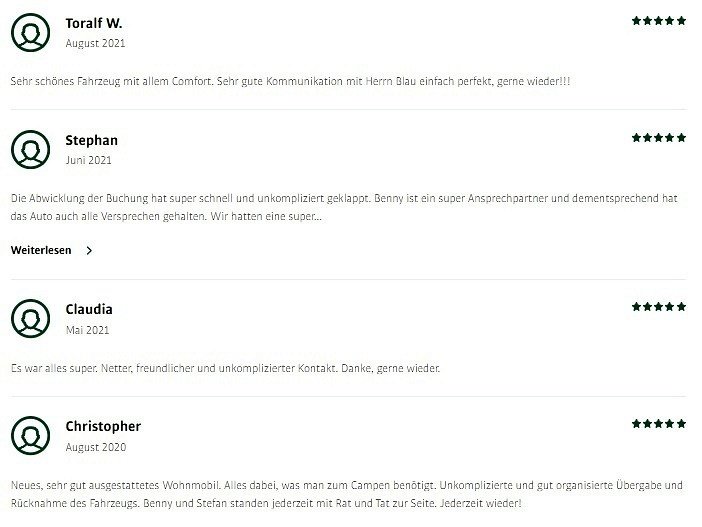
Task: Click the reviewer name Toralf W.
Action: point(94,23)
